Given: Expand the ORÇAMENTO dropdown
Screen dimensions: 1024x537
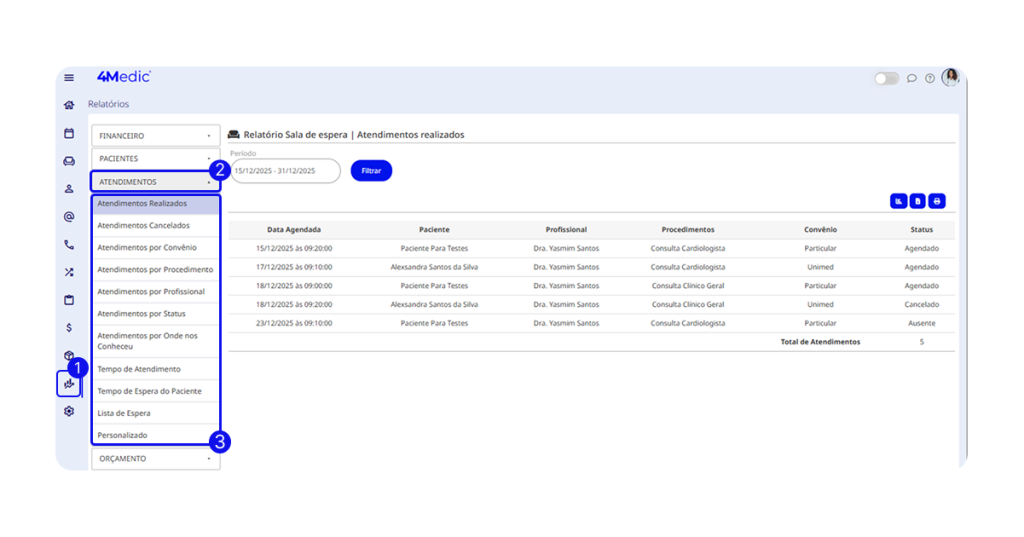Looking at the screenshot, I should (x=155, y=459).
